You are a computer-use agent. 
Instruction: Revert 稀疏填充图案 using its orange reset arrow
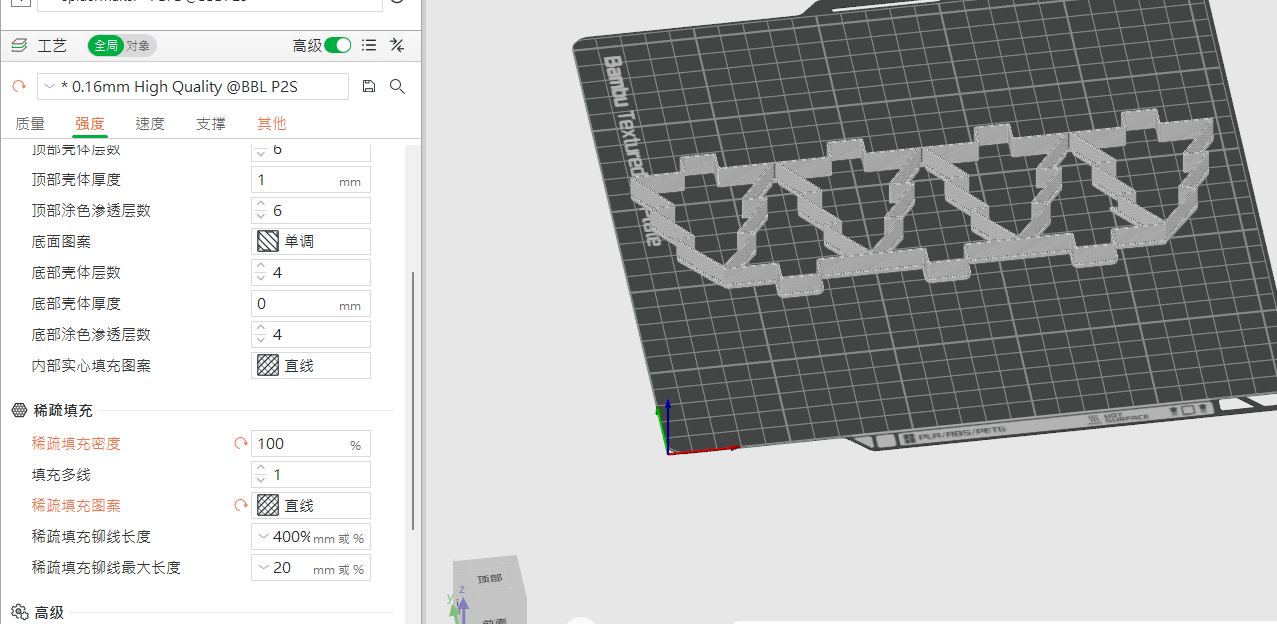240,505
